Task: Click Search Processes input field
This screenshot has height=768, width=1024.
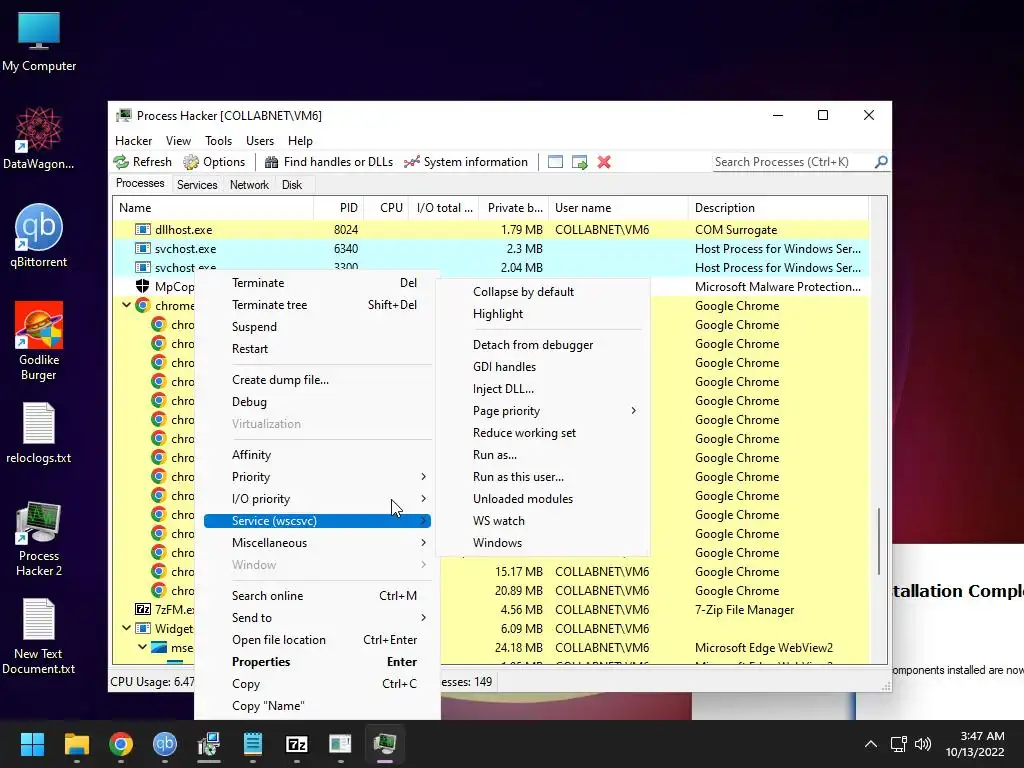Action: tap(793, 162)
